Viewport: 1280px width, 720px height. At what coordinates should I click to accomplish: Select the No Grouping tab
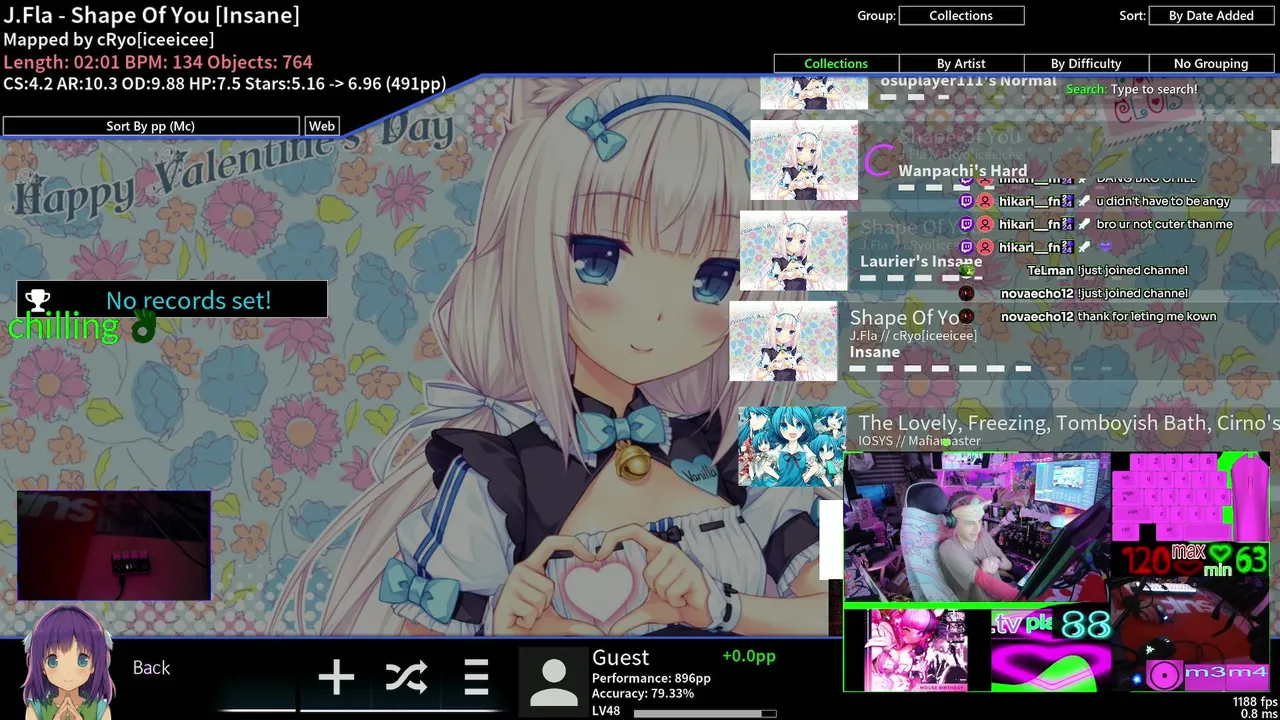1211,63
